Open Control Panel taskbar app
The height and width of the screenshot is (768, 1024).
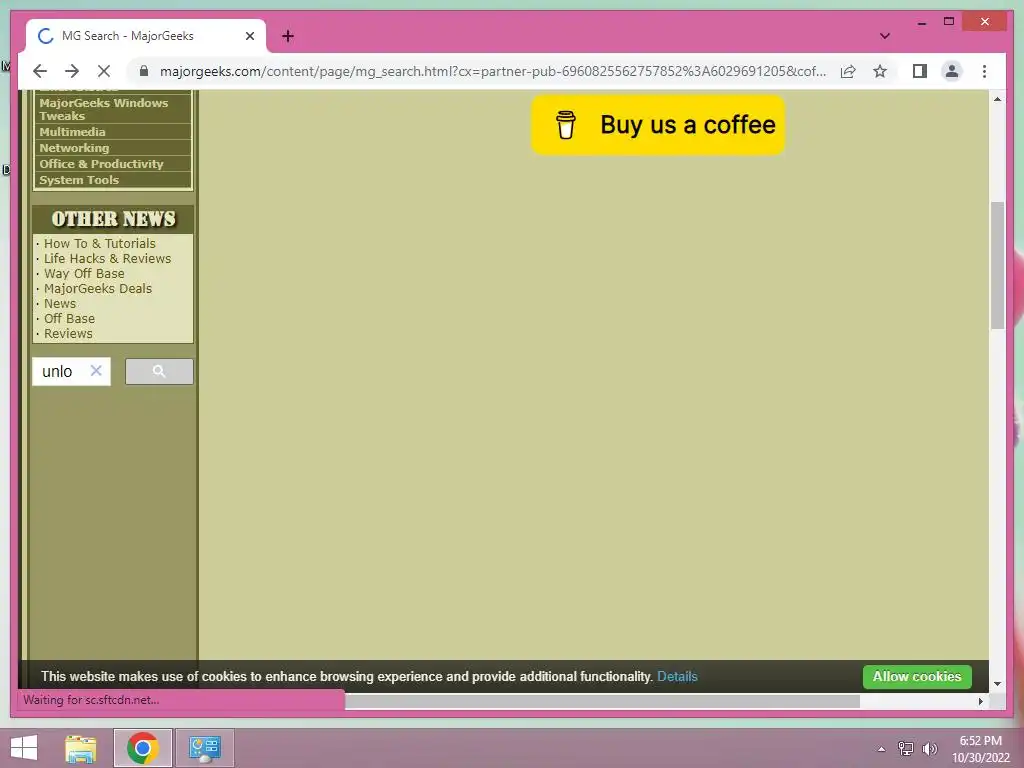click(204, 748)
